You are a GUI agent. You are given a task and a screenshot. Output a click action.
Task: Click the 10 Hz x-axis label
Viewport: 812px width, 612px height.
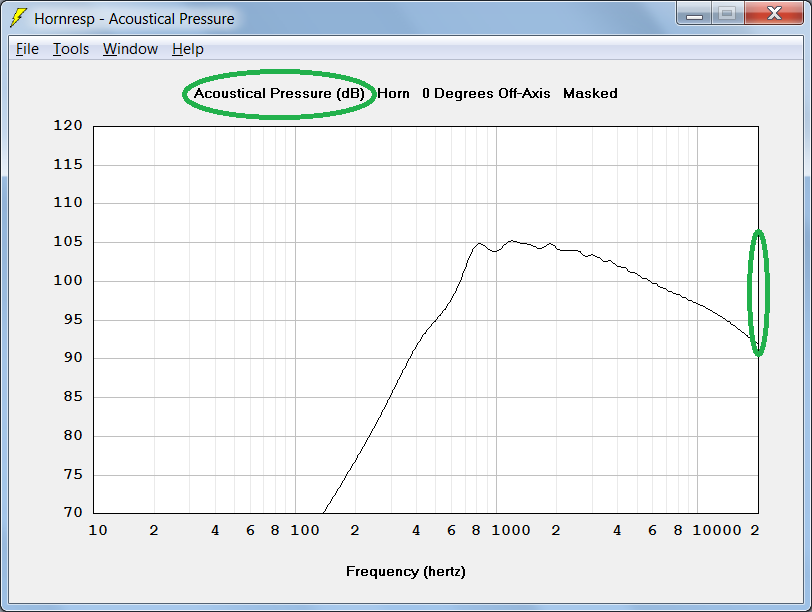click(x=98, y=531)
